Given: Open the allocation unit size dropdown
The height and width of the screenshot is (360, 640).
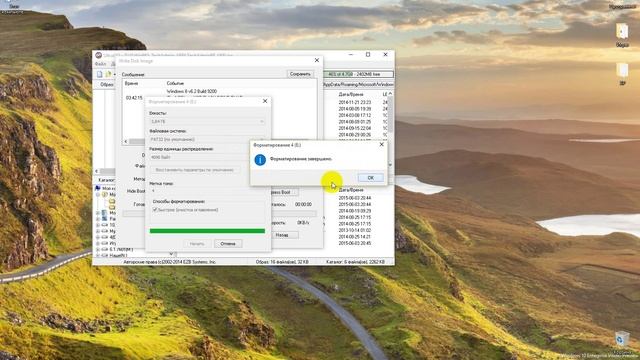Looking at the screenshot, I should point(199,157).
